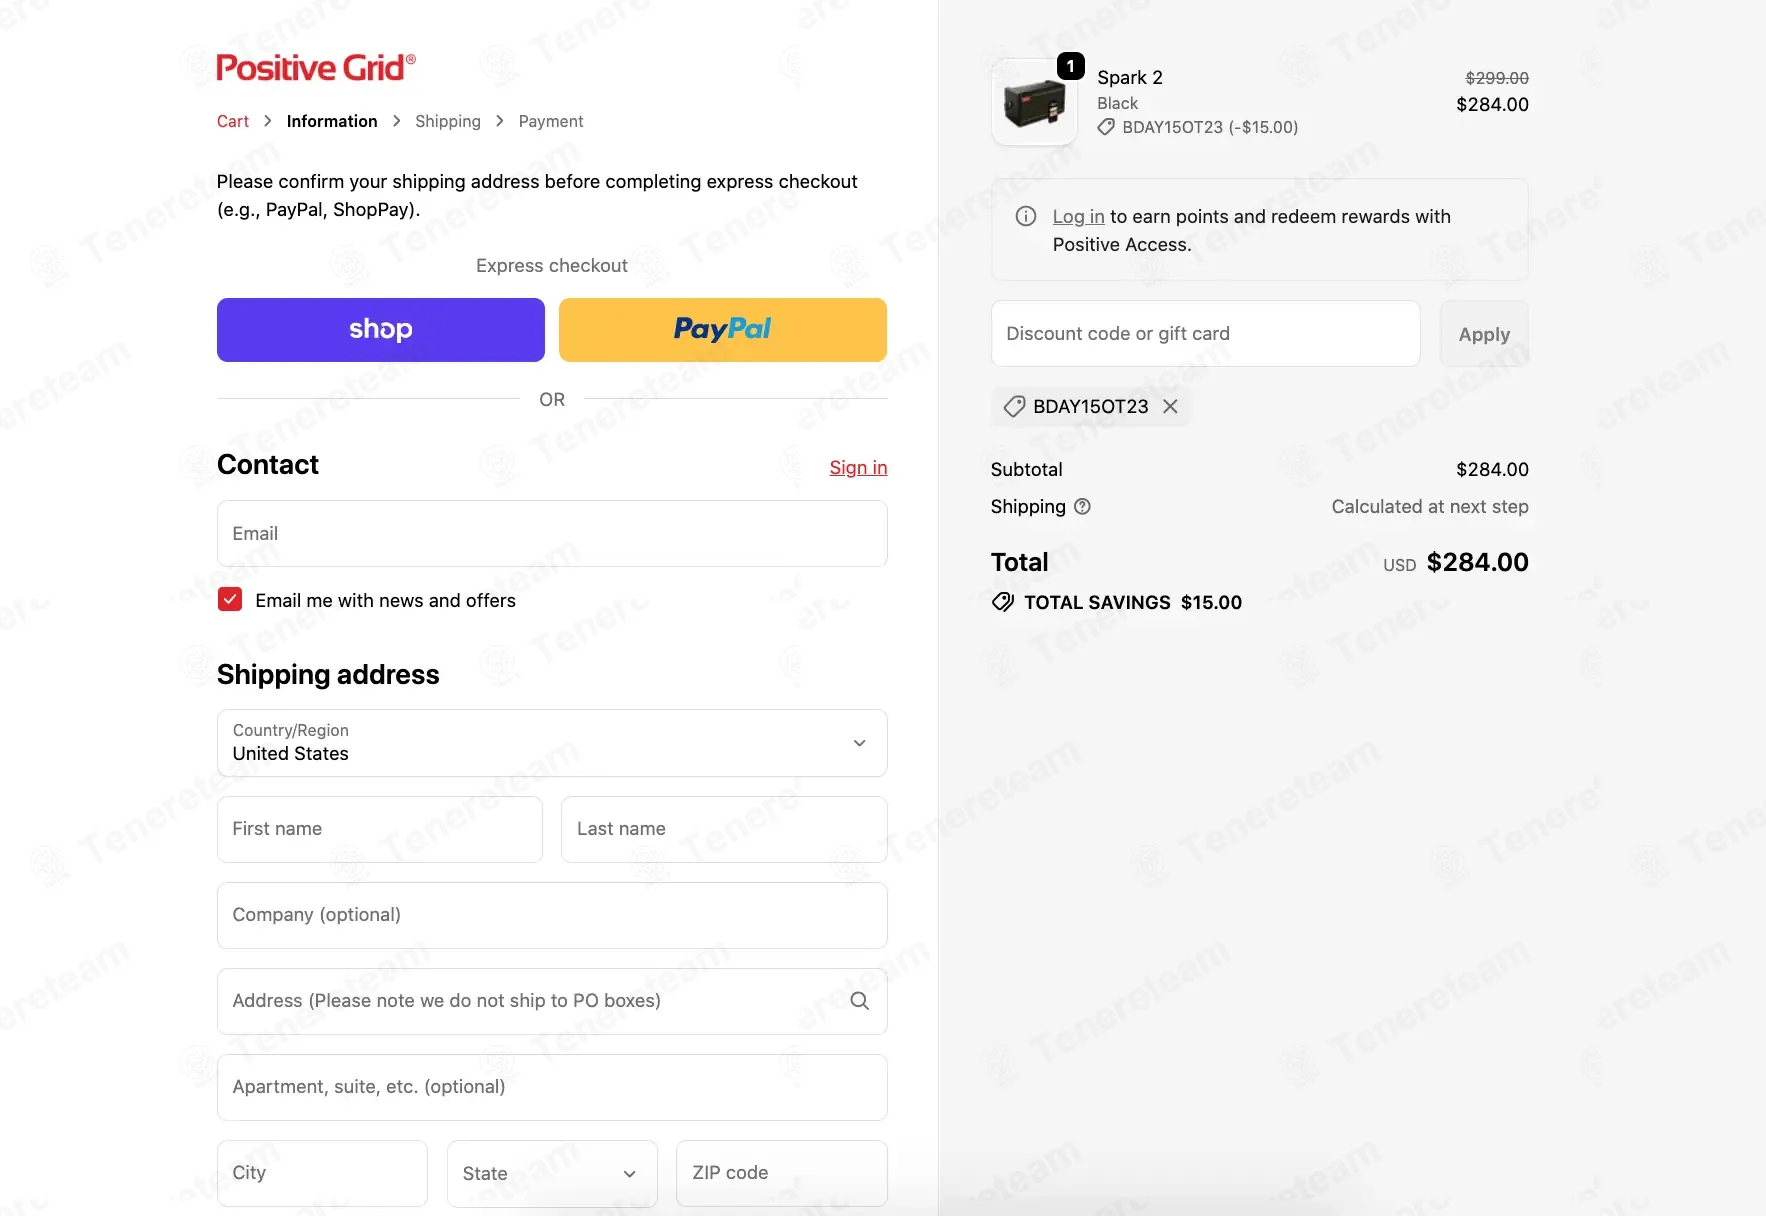The height and width of the screenshot is (1216, 1766).
Task: Open the Country/Region dropdown
Action: tap(552, 743)
